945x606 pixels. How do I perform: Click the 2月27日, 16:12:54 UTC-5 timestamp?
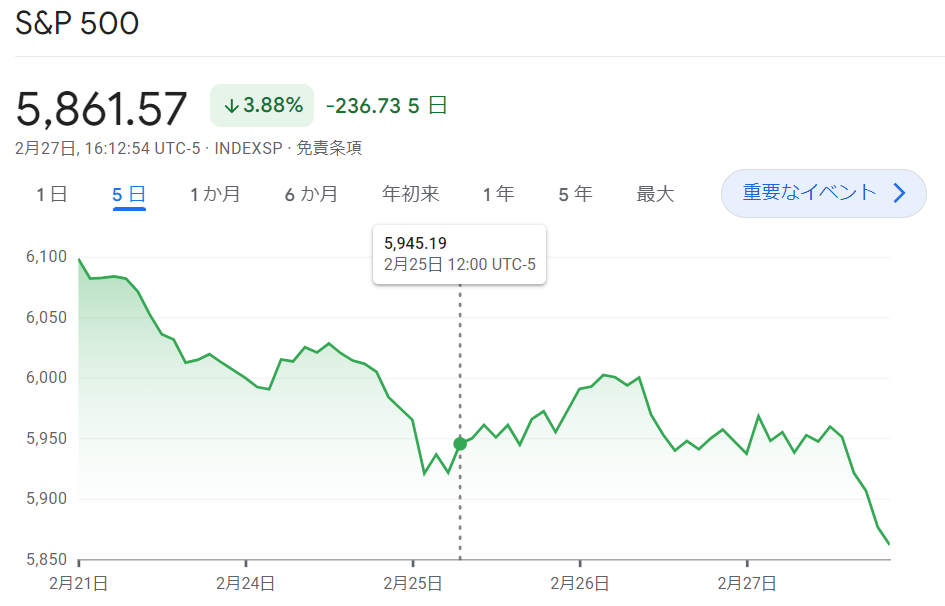tap(108, 148)
